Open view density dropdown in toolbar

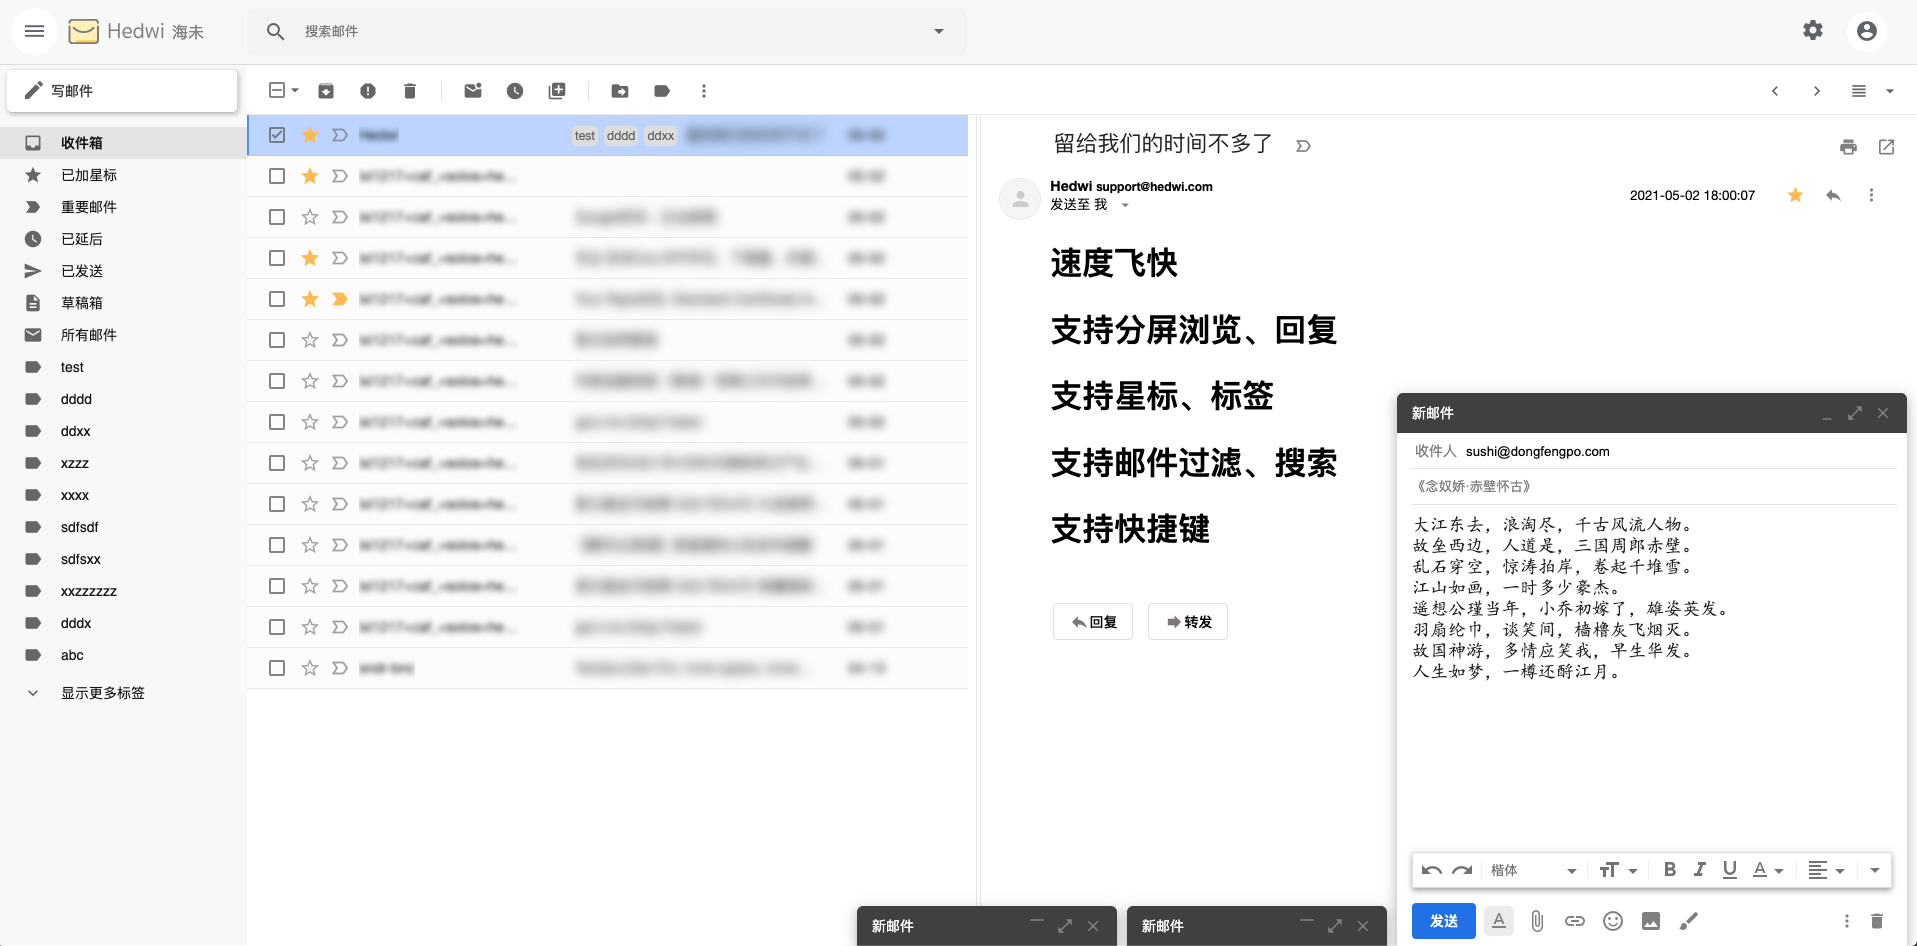click(1890, 91)
